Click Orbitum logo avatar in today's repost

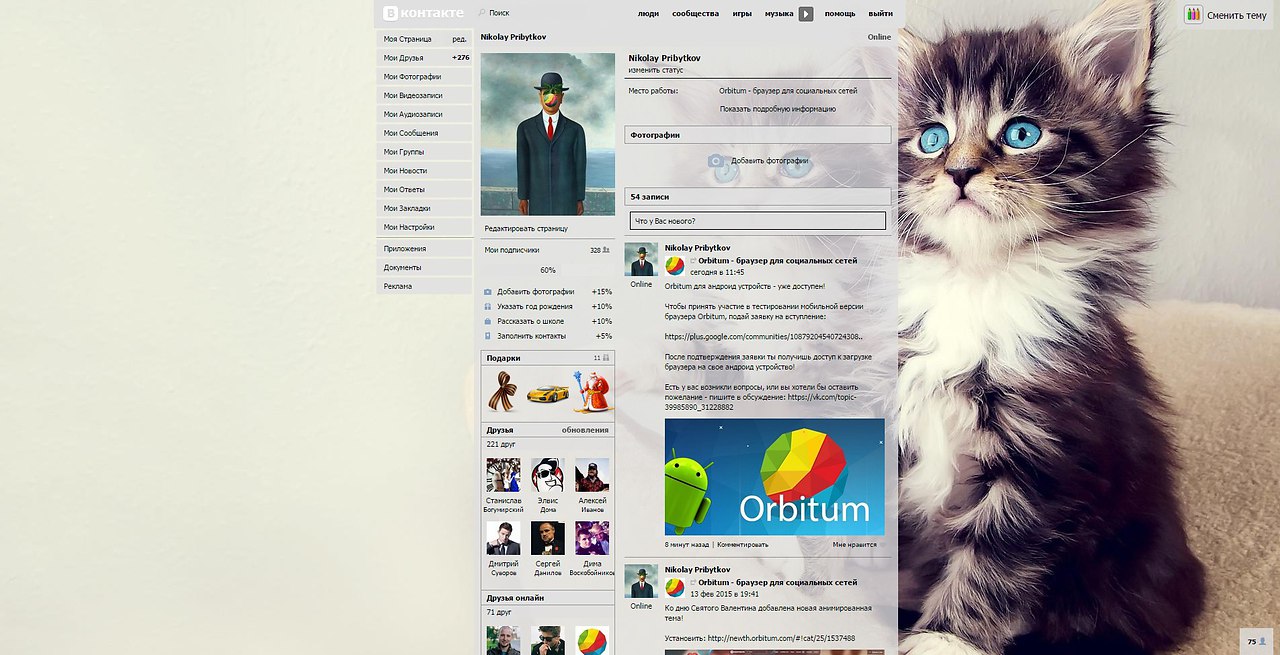point(675,266)
